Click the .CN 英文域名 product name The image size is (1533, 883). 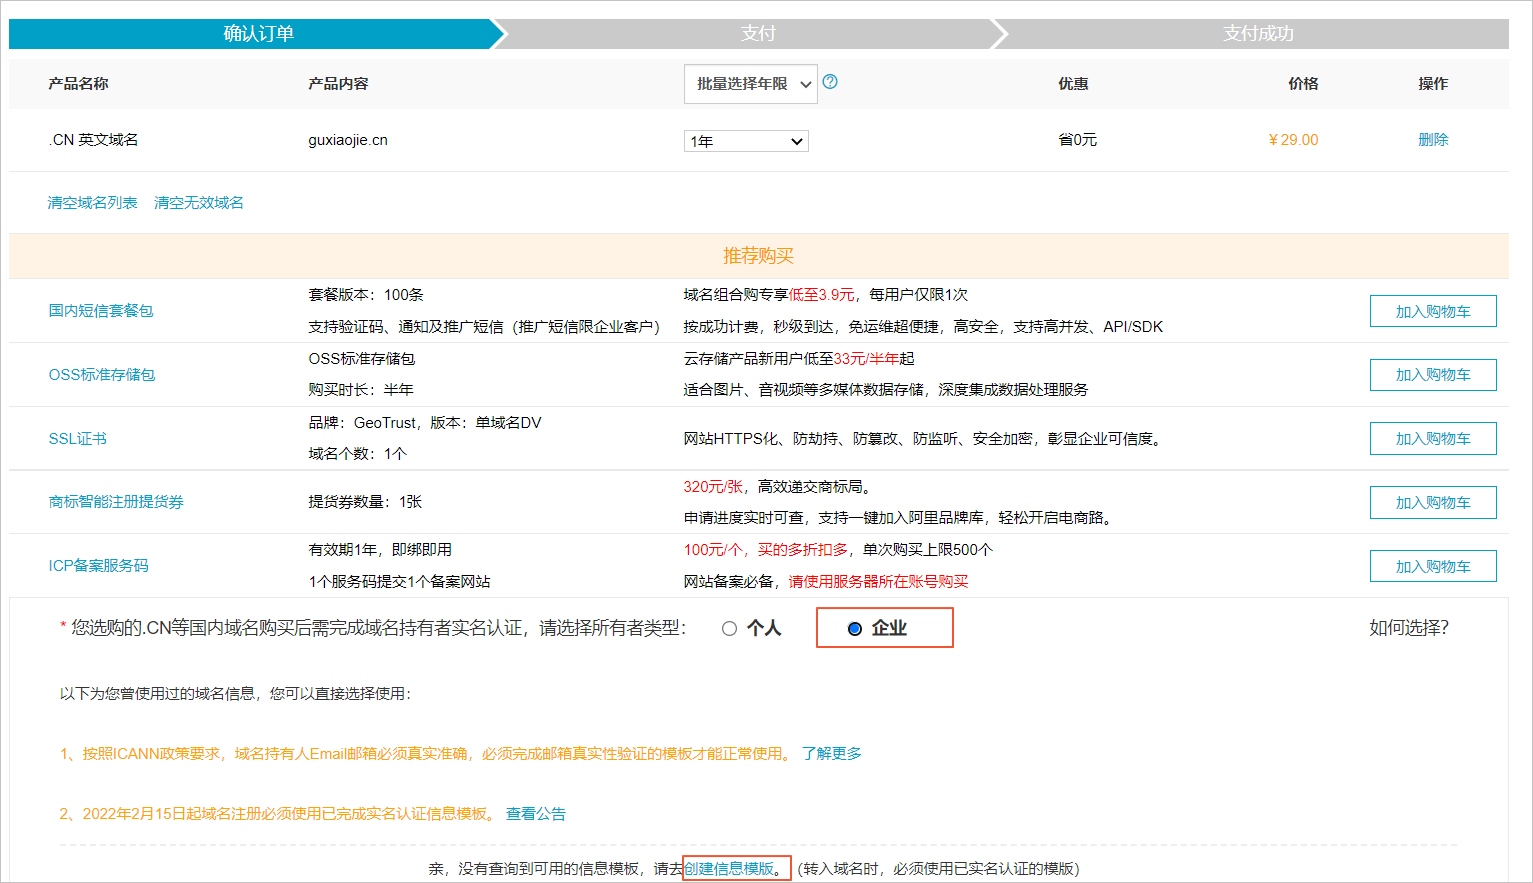click(x=93, y=140)
